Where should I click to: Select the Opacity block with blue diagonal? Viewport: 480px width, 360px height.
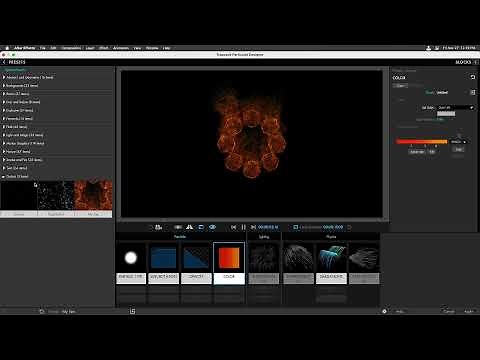click(196, 263)
